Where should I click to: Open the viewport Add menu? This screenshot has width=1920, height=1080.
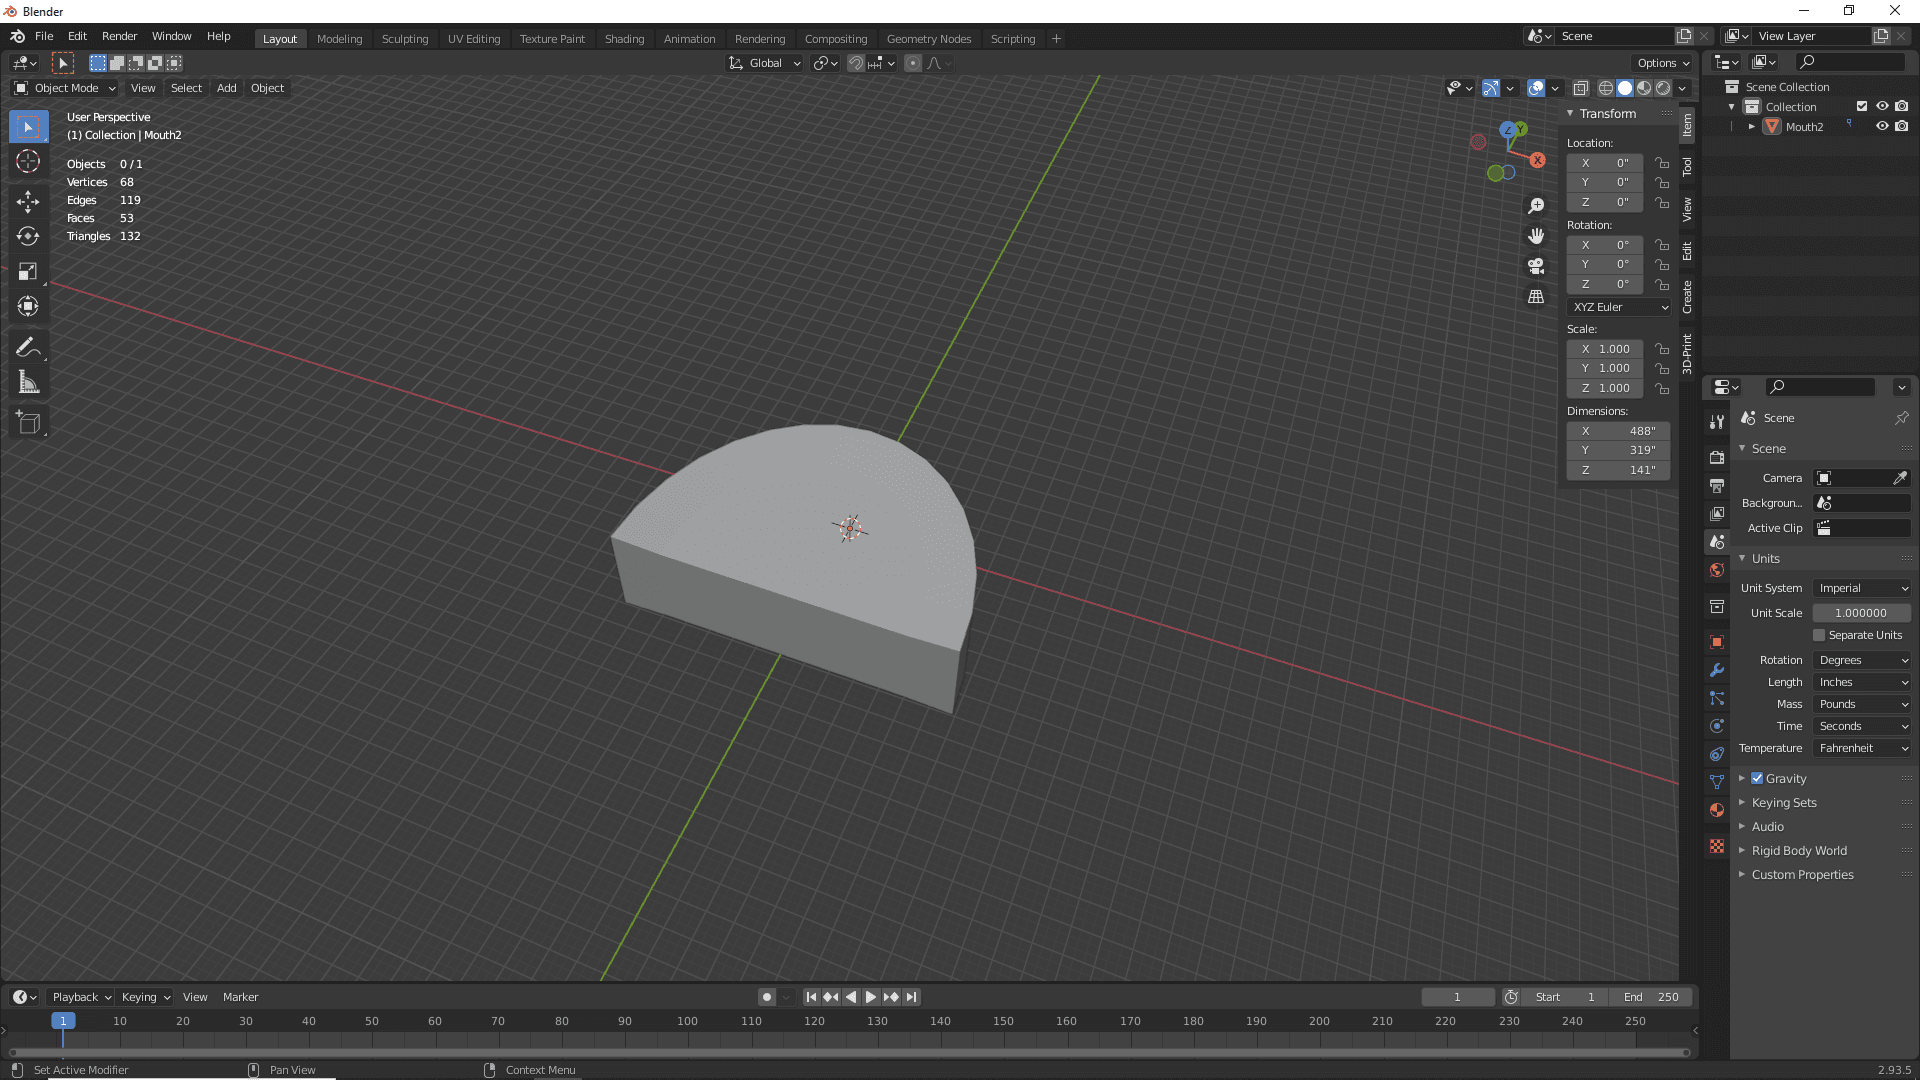(x=227, y=88)
